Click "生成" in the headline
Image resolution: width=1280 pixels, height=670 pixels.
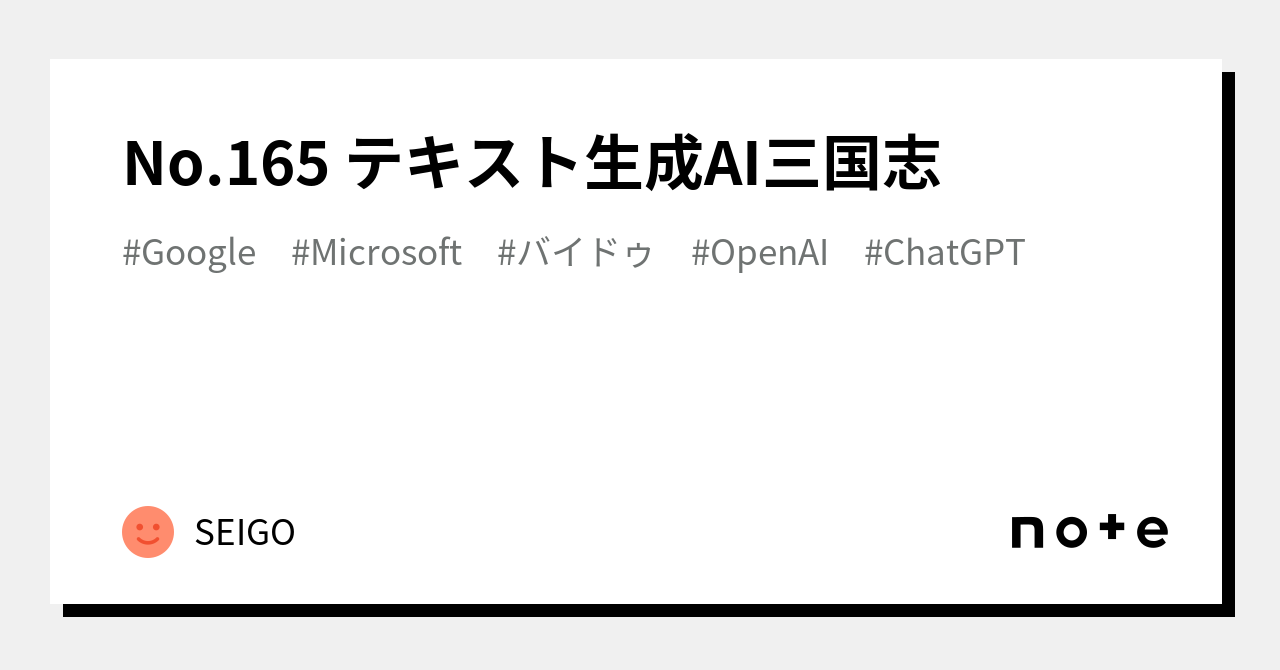pyautogui.click(x=640, y=164)
